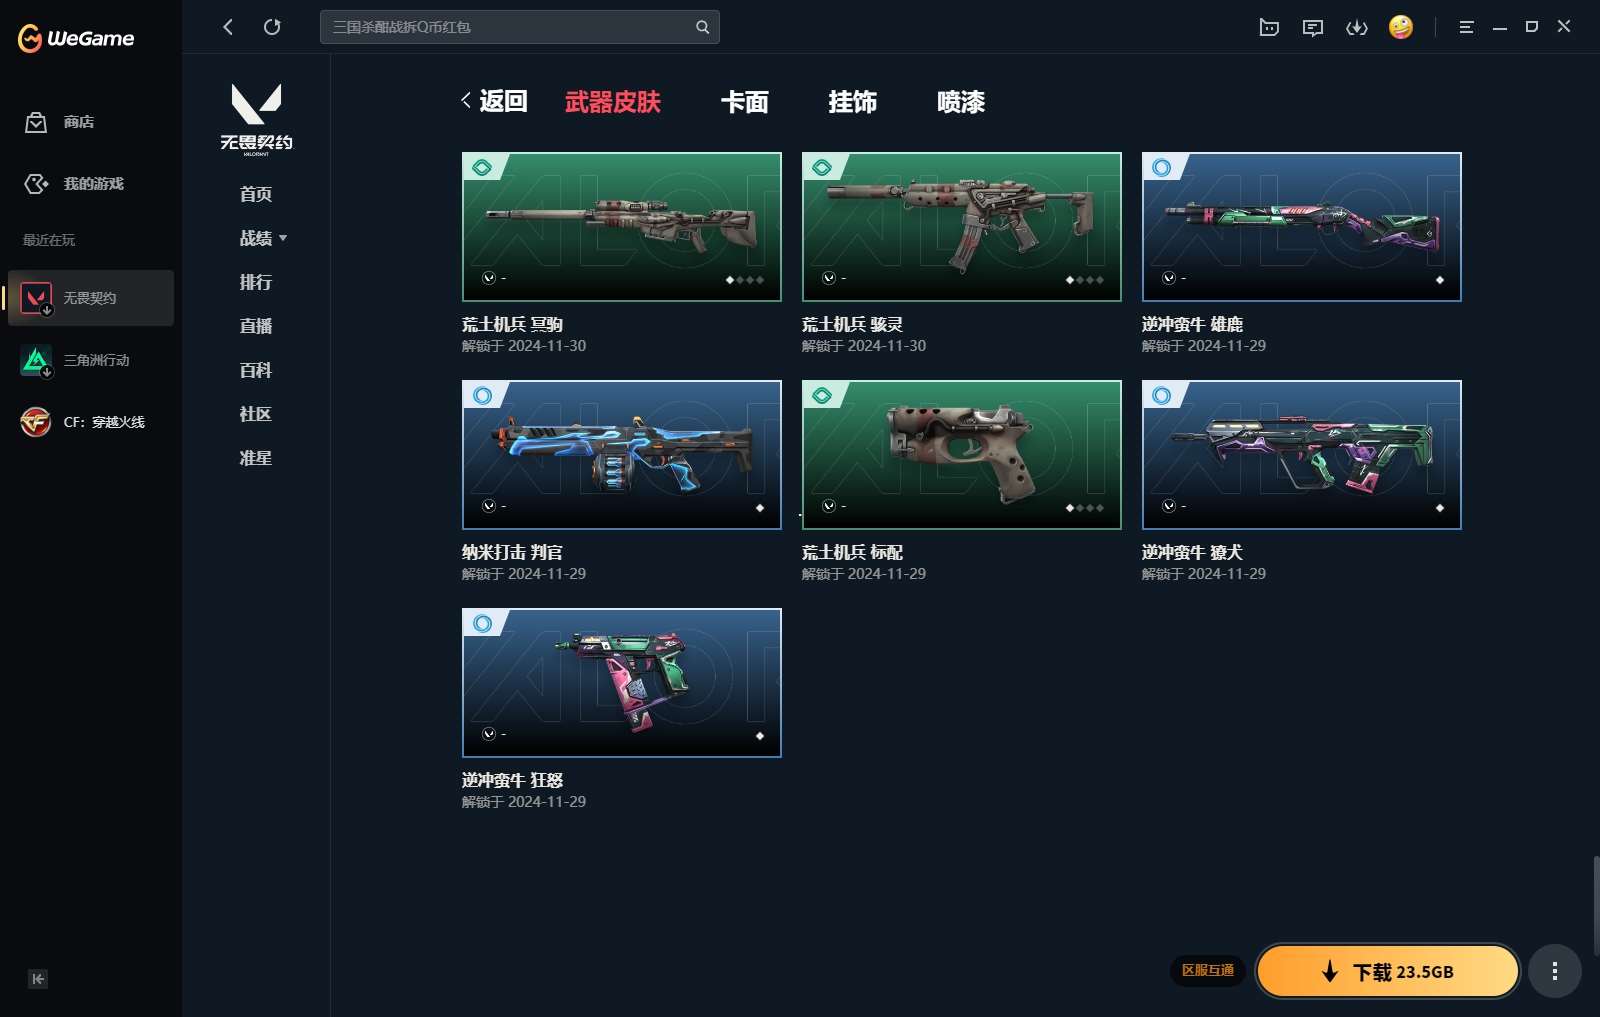Click the refresh page icon
The height and width of the screenshot is (1017, 1600).
point(272,27)
